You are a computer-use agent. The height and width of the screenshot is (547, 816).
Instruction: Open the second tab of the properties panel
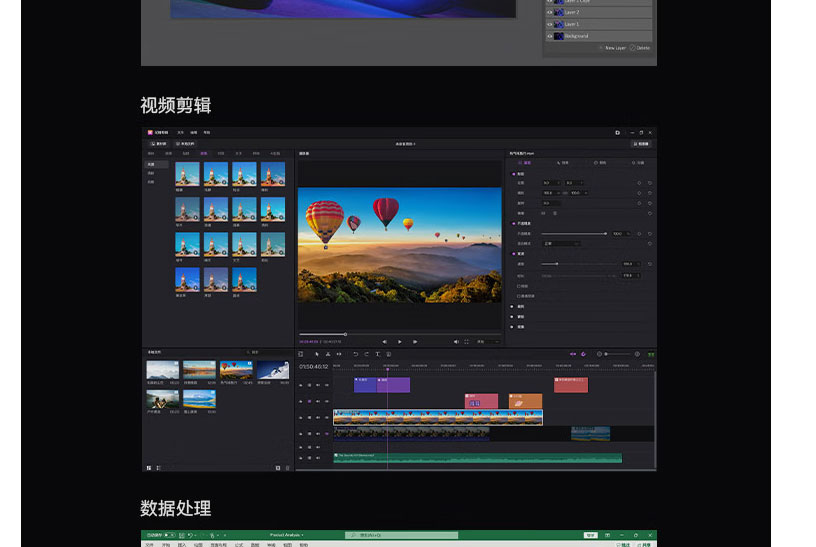563,163
